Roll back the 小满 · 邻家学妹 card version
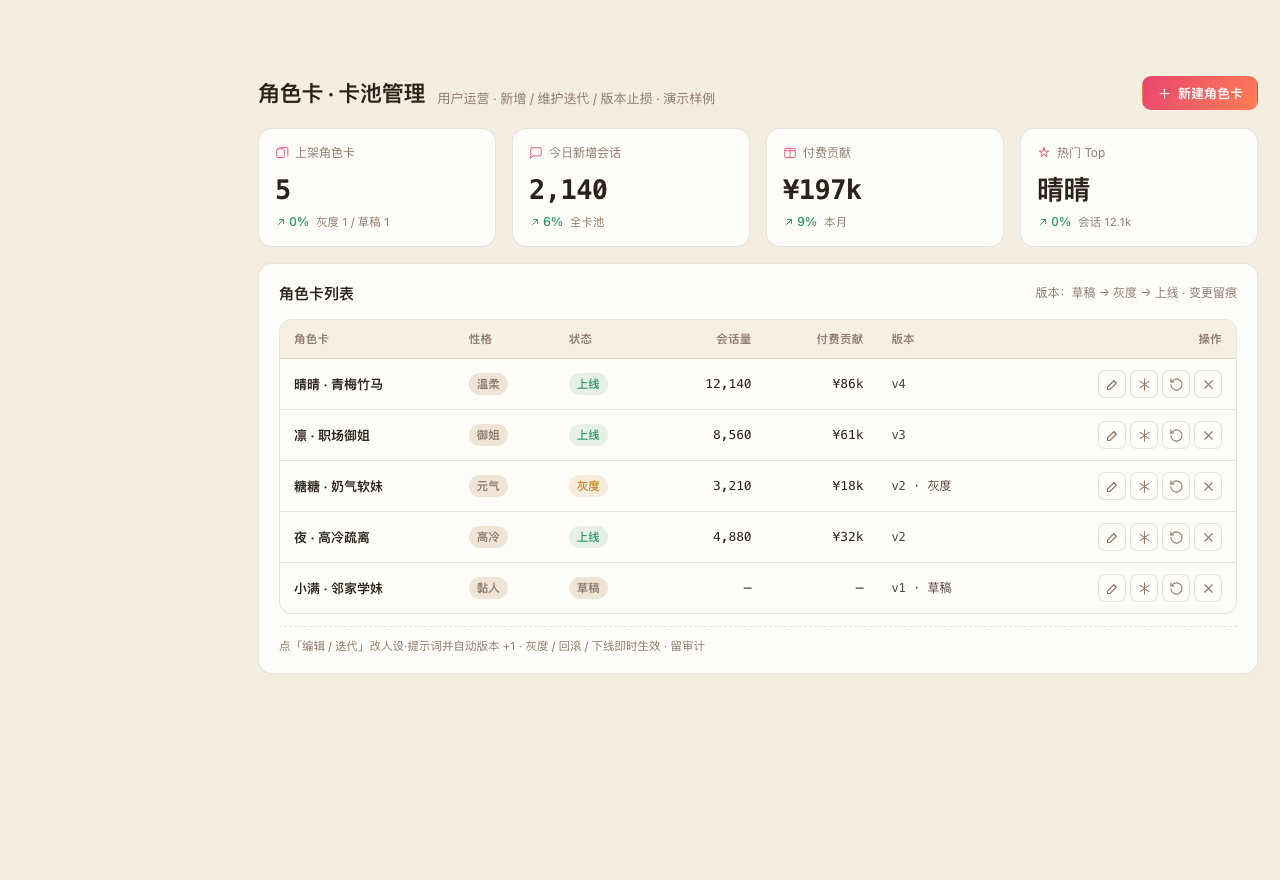 pos(1176,588)
